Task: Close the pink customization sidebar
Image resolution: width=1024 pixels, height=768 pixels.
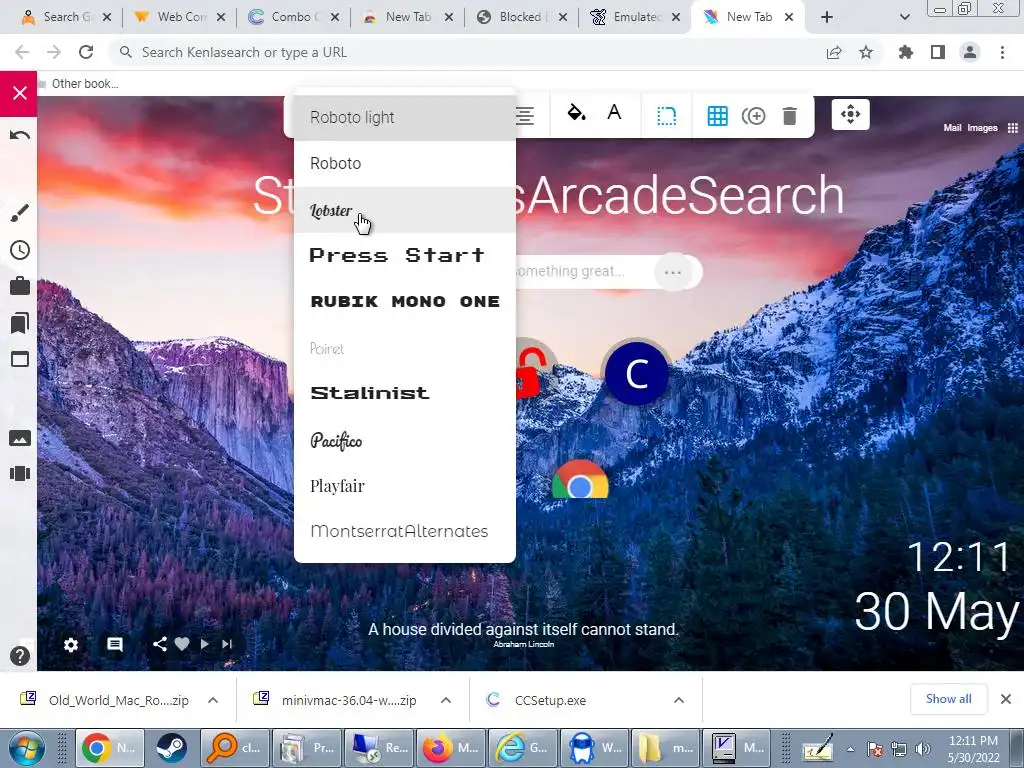Action: [x=19, y=93]
